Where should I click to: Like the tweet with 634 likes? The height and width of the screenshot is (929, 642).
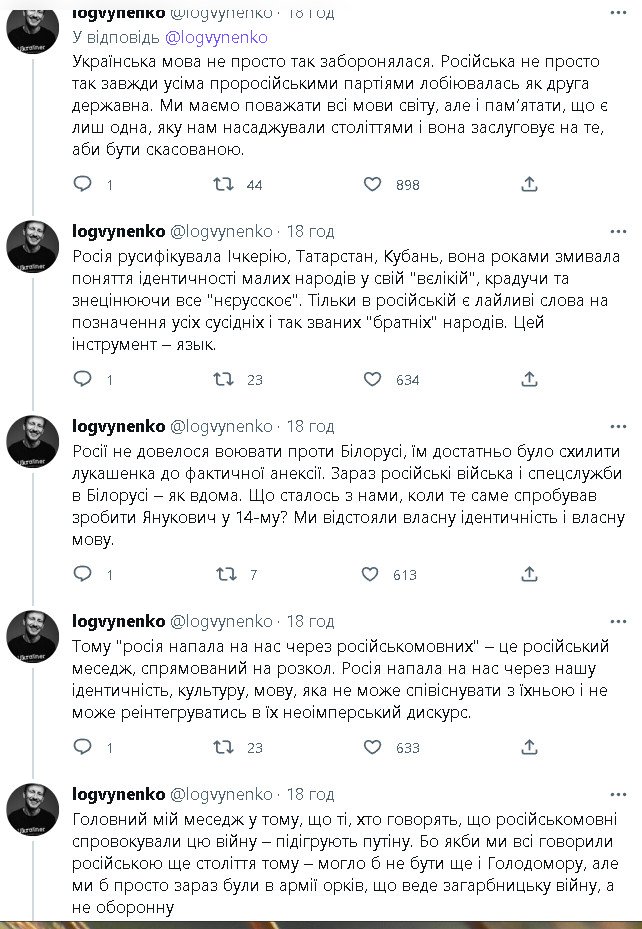(372, 379)
